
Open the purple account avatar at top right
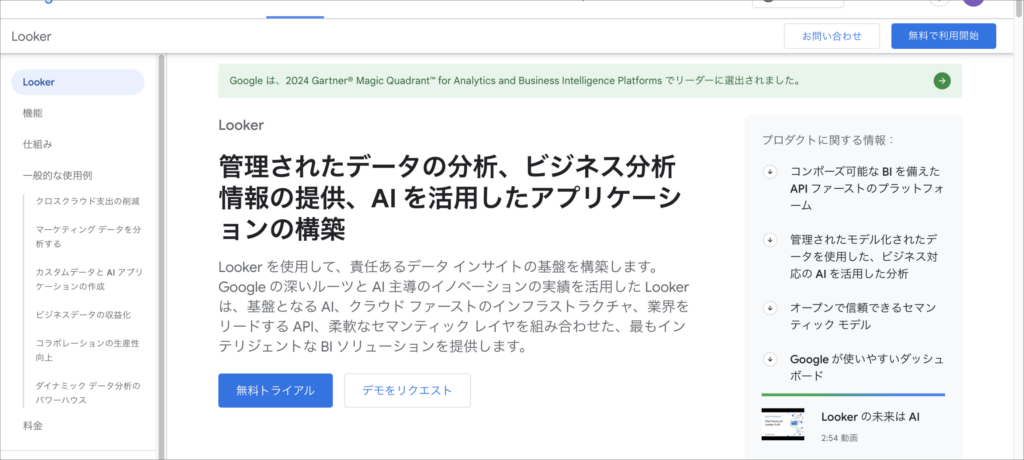point(973,3)
